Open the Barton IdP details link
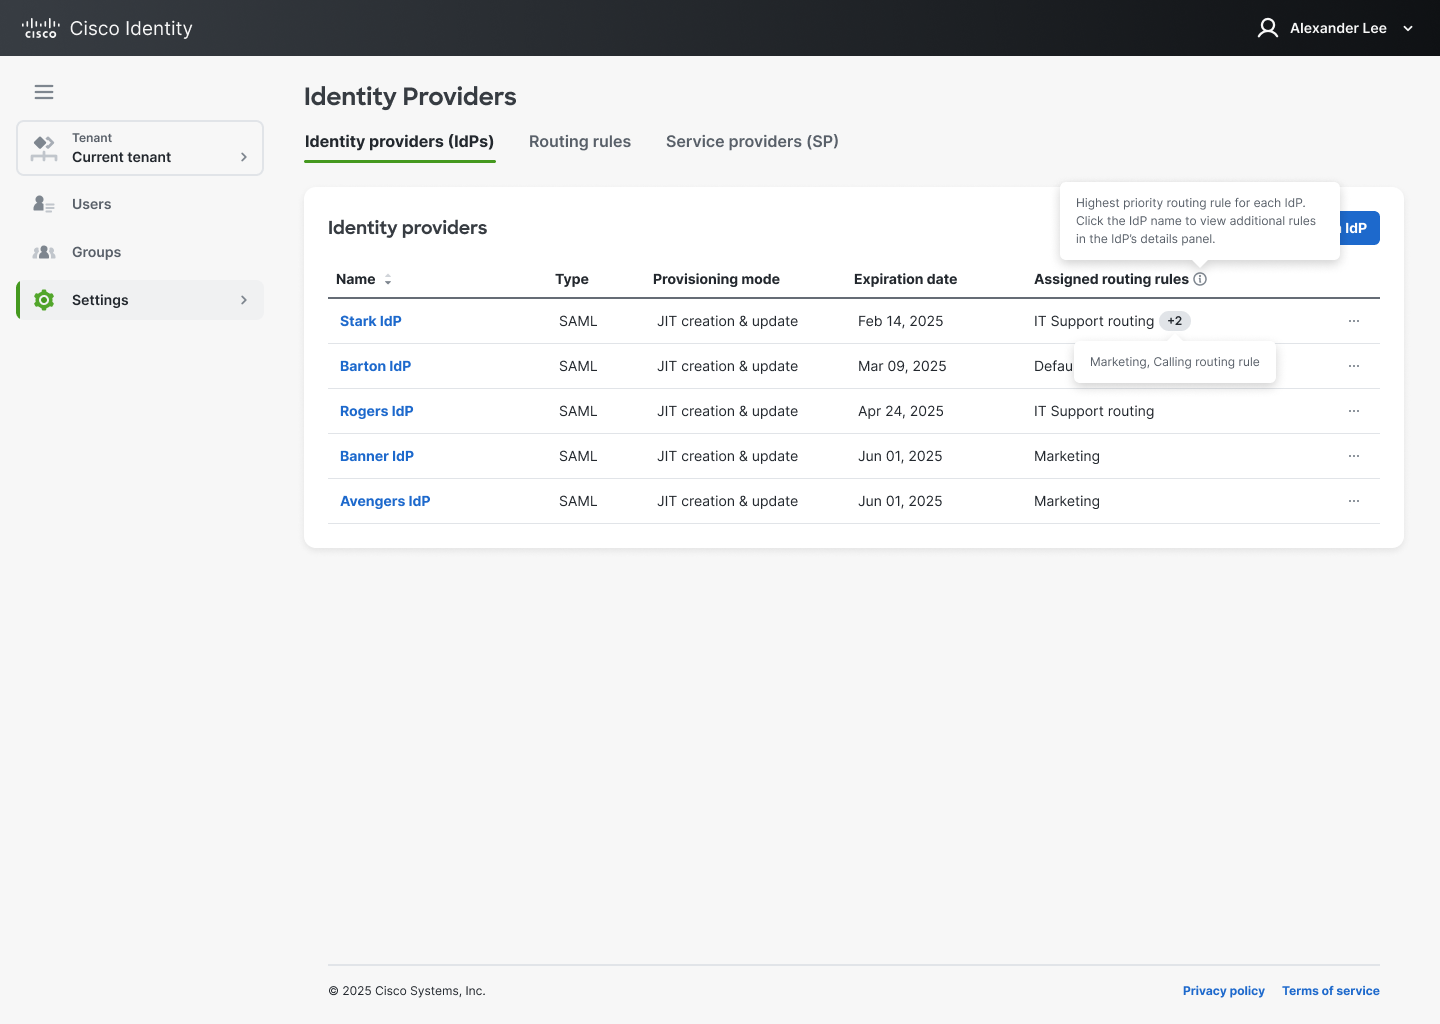Screen dimensions: 1440x1024 376,366
